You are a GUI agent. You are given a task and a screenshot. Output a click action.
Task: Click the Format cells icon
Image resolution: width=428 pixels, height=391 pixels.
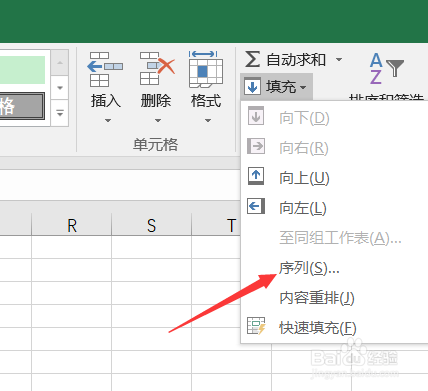[x=206, y=69]
